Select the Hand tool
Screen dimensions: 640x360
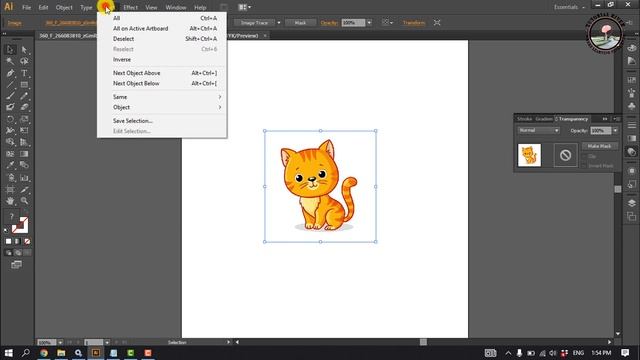pos(10,201)
